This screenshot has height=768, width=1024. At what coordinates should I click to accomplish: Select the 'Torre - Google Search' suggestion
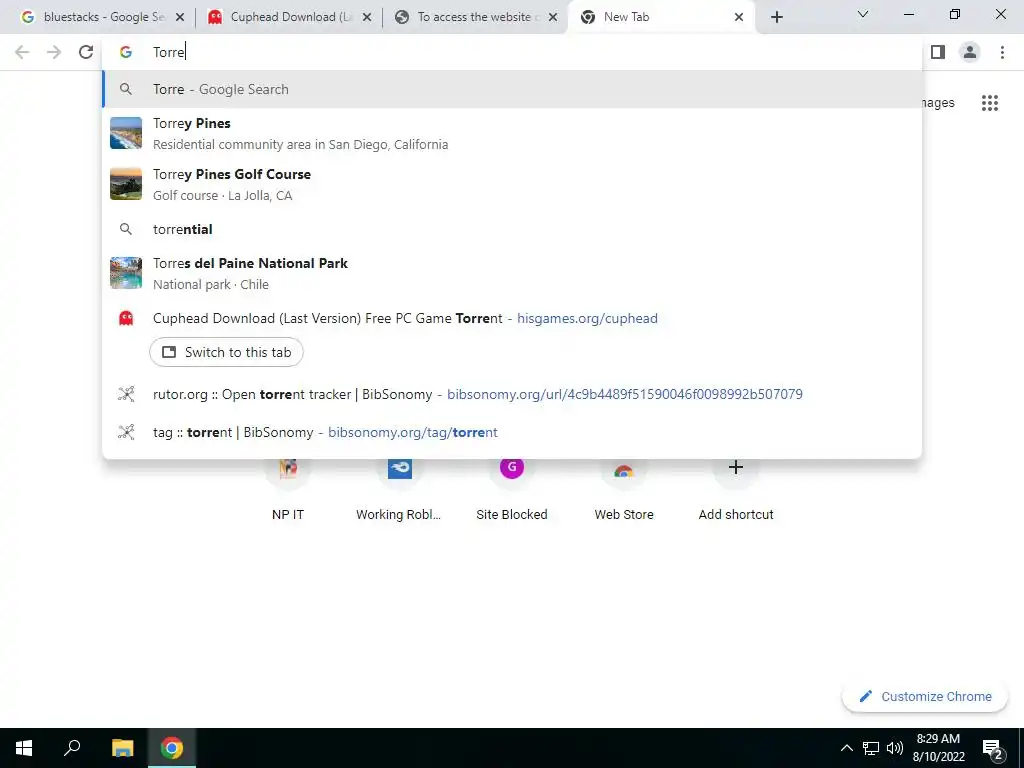[512, 89]
